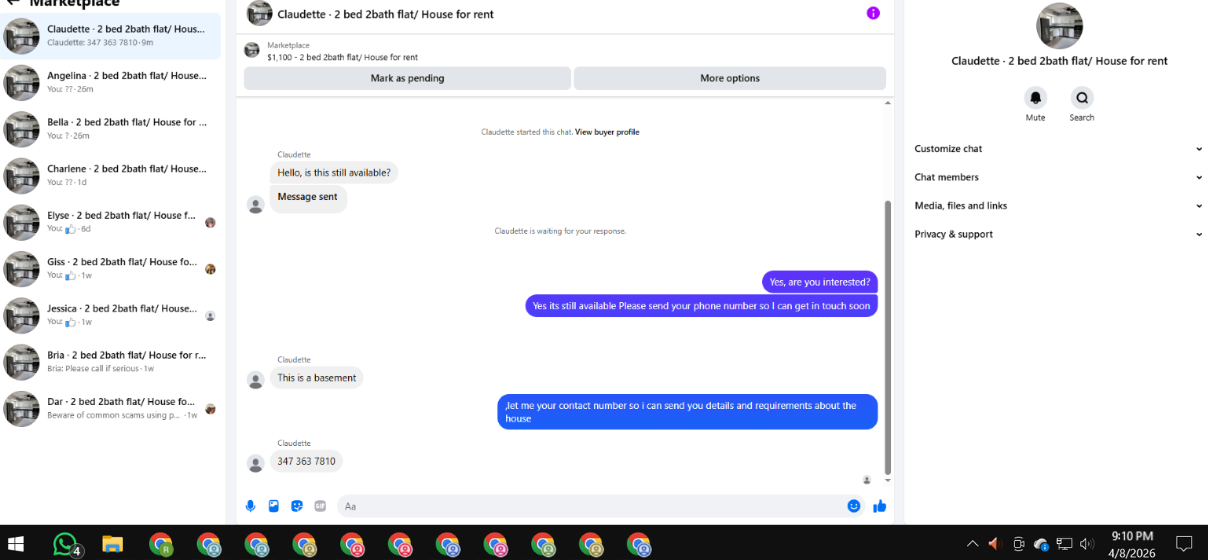Open Search in conversation icon
Screen dimensions: 1208x560
point(1081,98)
